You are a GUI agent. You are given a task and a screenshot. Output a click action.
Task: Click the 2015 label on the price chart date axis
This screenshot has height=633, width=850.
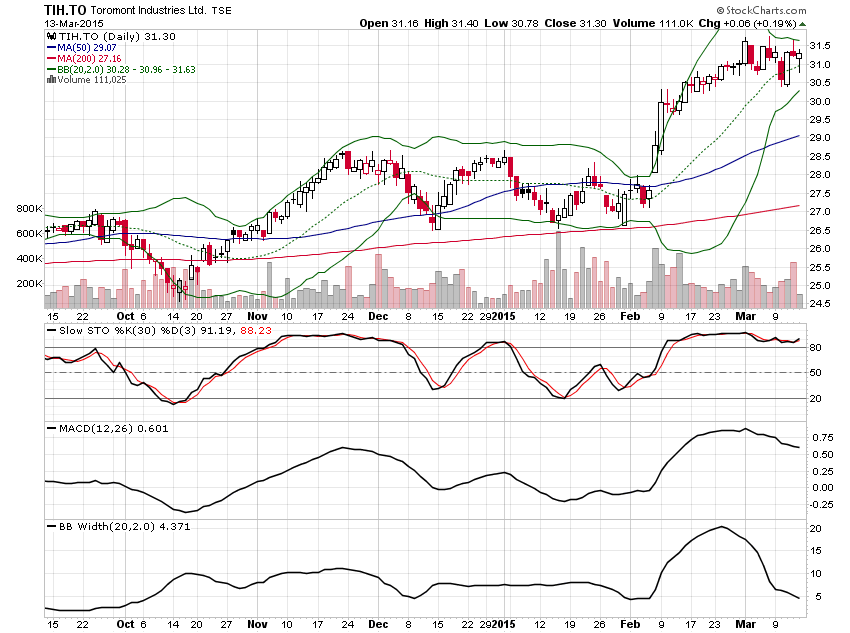point(503,316)
